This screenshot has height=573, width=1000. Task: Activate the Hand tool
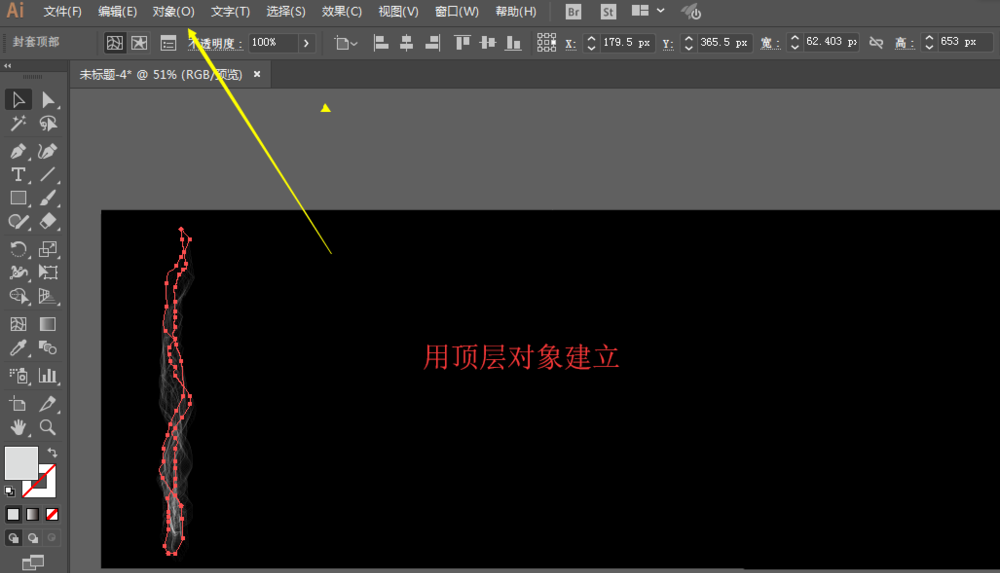point(18,427)
